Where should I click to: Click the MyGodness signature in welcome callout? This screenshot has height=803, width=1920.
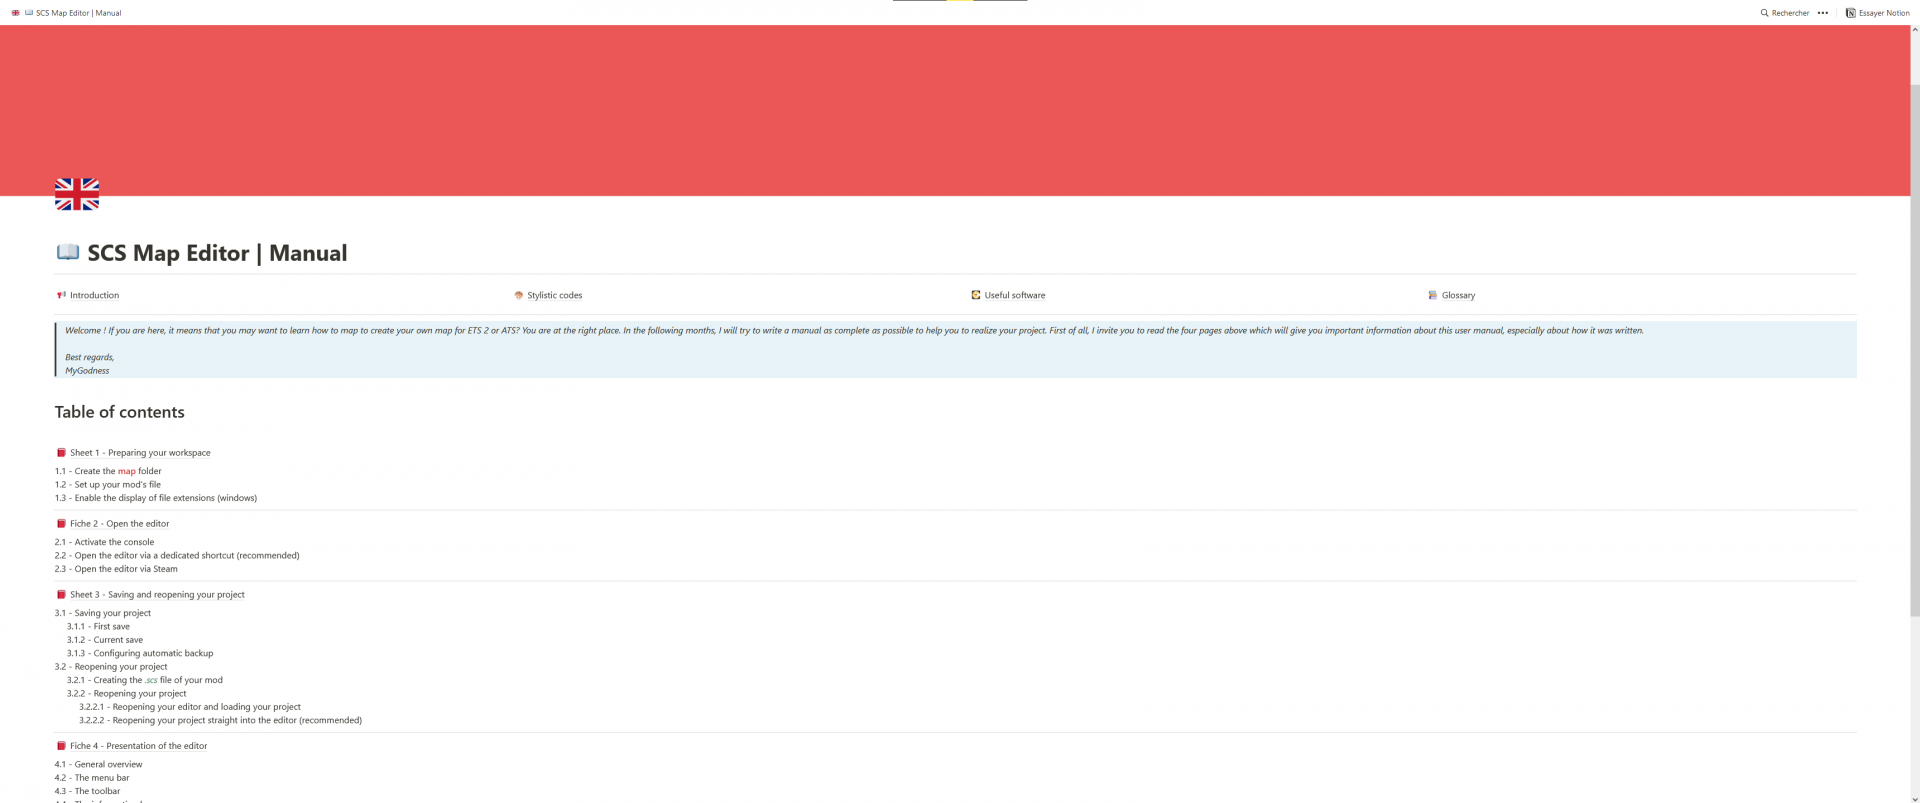click(x=87, y=371)
